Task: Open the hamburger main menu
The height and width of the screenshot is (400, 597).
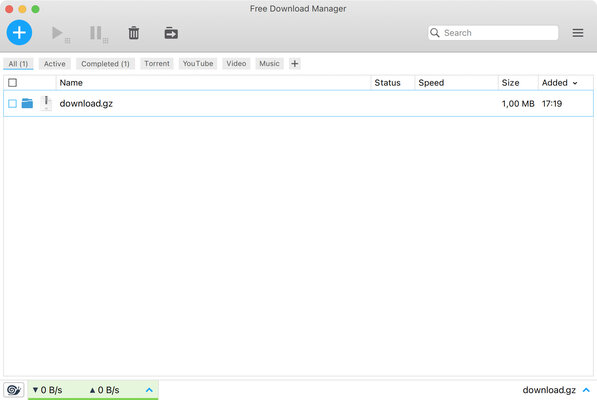Action: 578,33
